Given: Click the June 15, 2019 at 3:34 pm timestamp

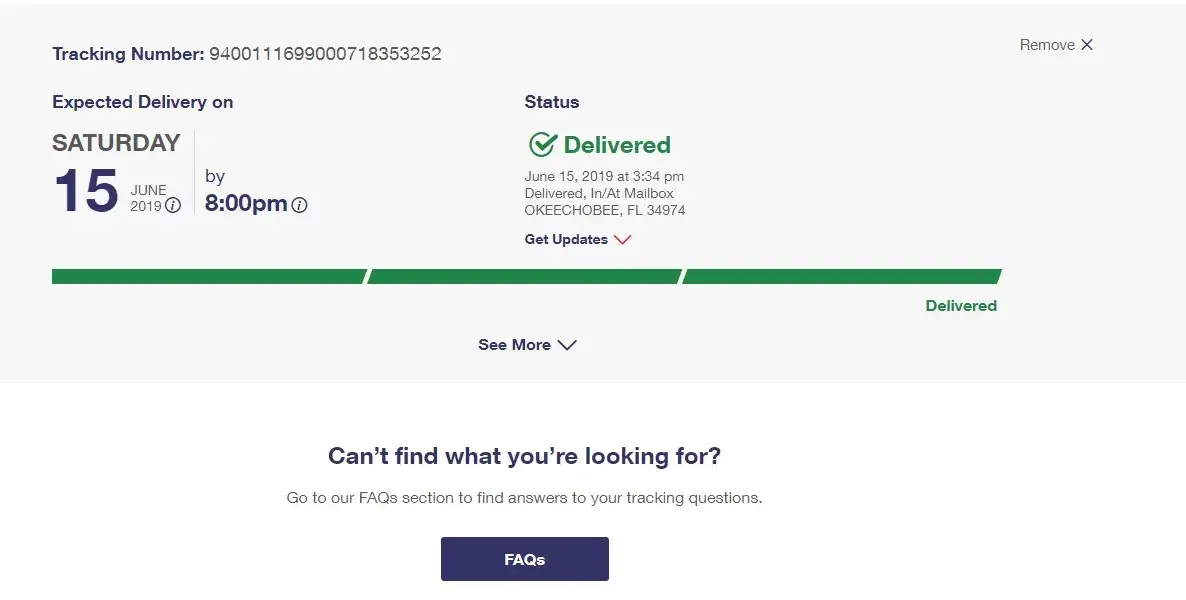Looking at the screenshot, I should pyautogui.click(x=604, y=177).
